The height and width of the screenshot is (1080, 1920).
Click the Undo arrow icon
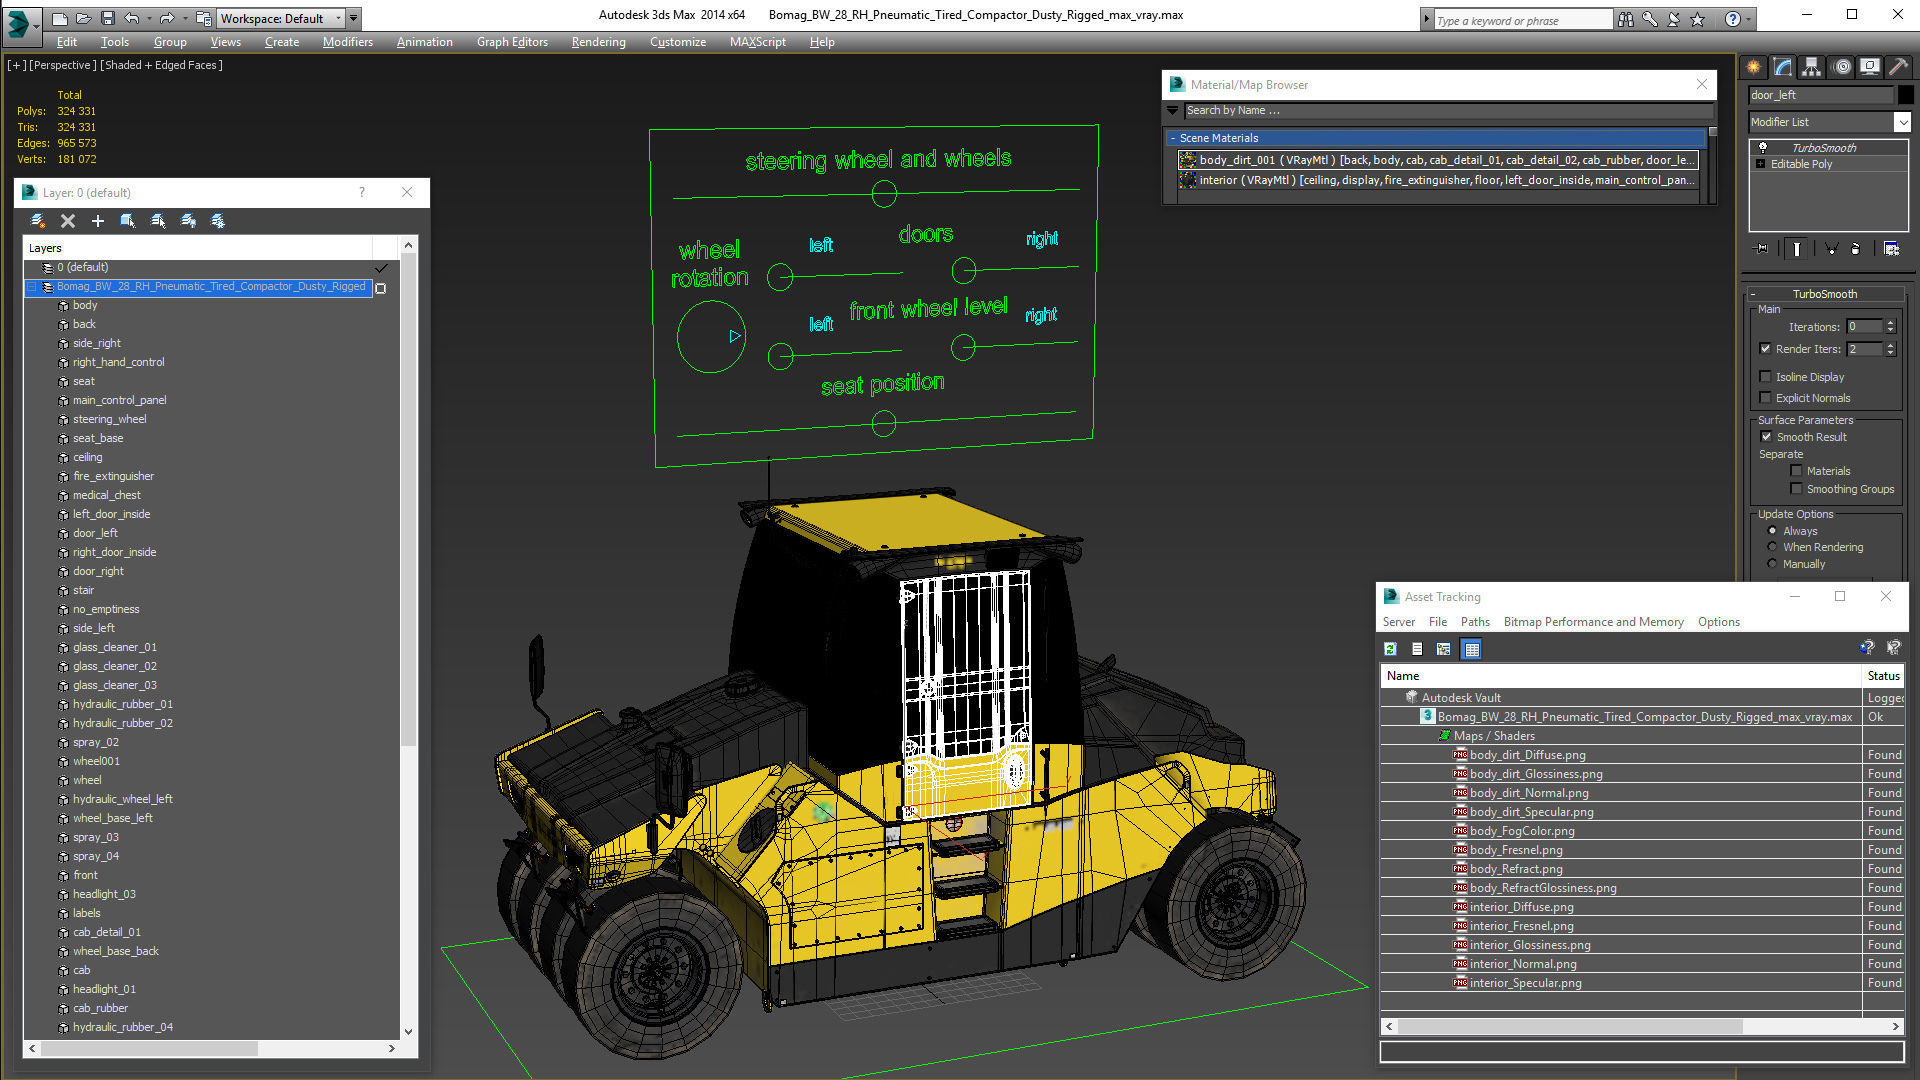(131, 18)
